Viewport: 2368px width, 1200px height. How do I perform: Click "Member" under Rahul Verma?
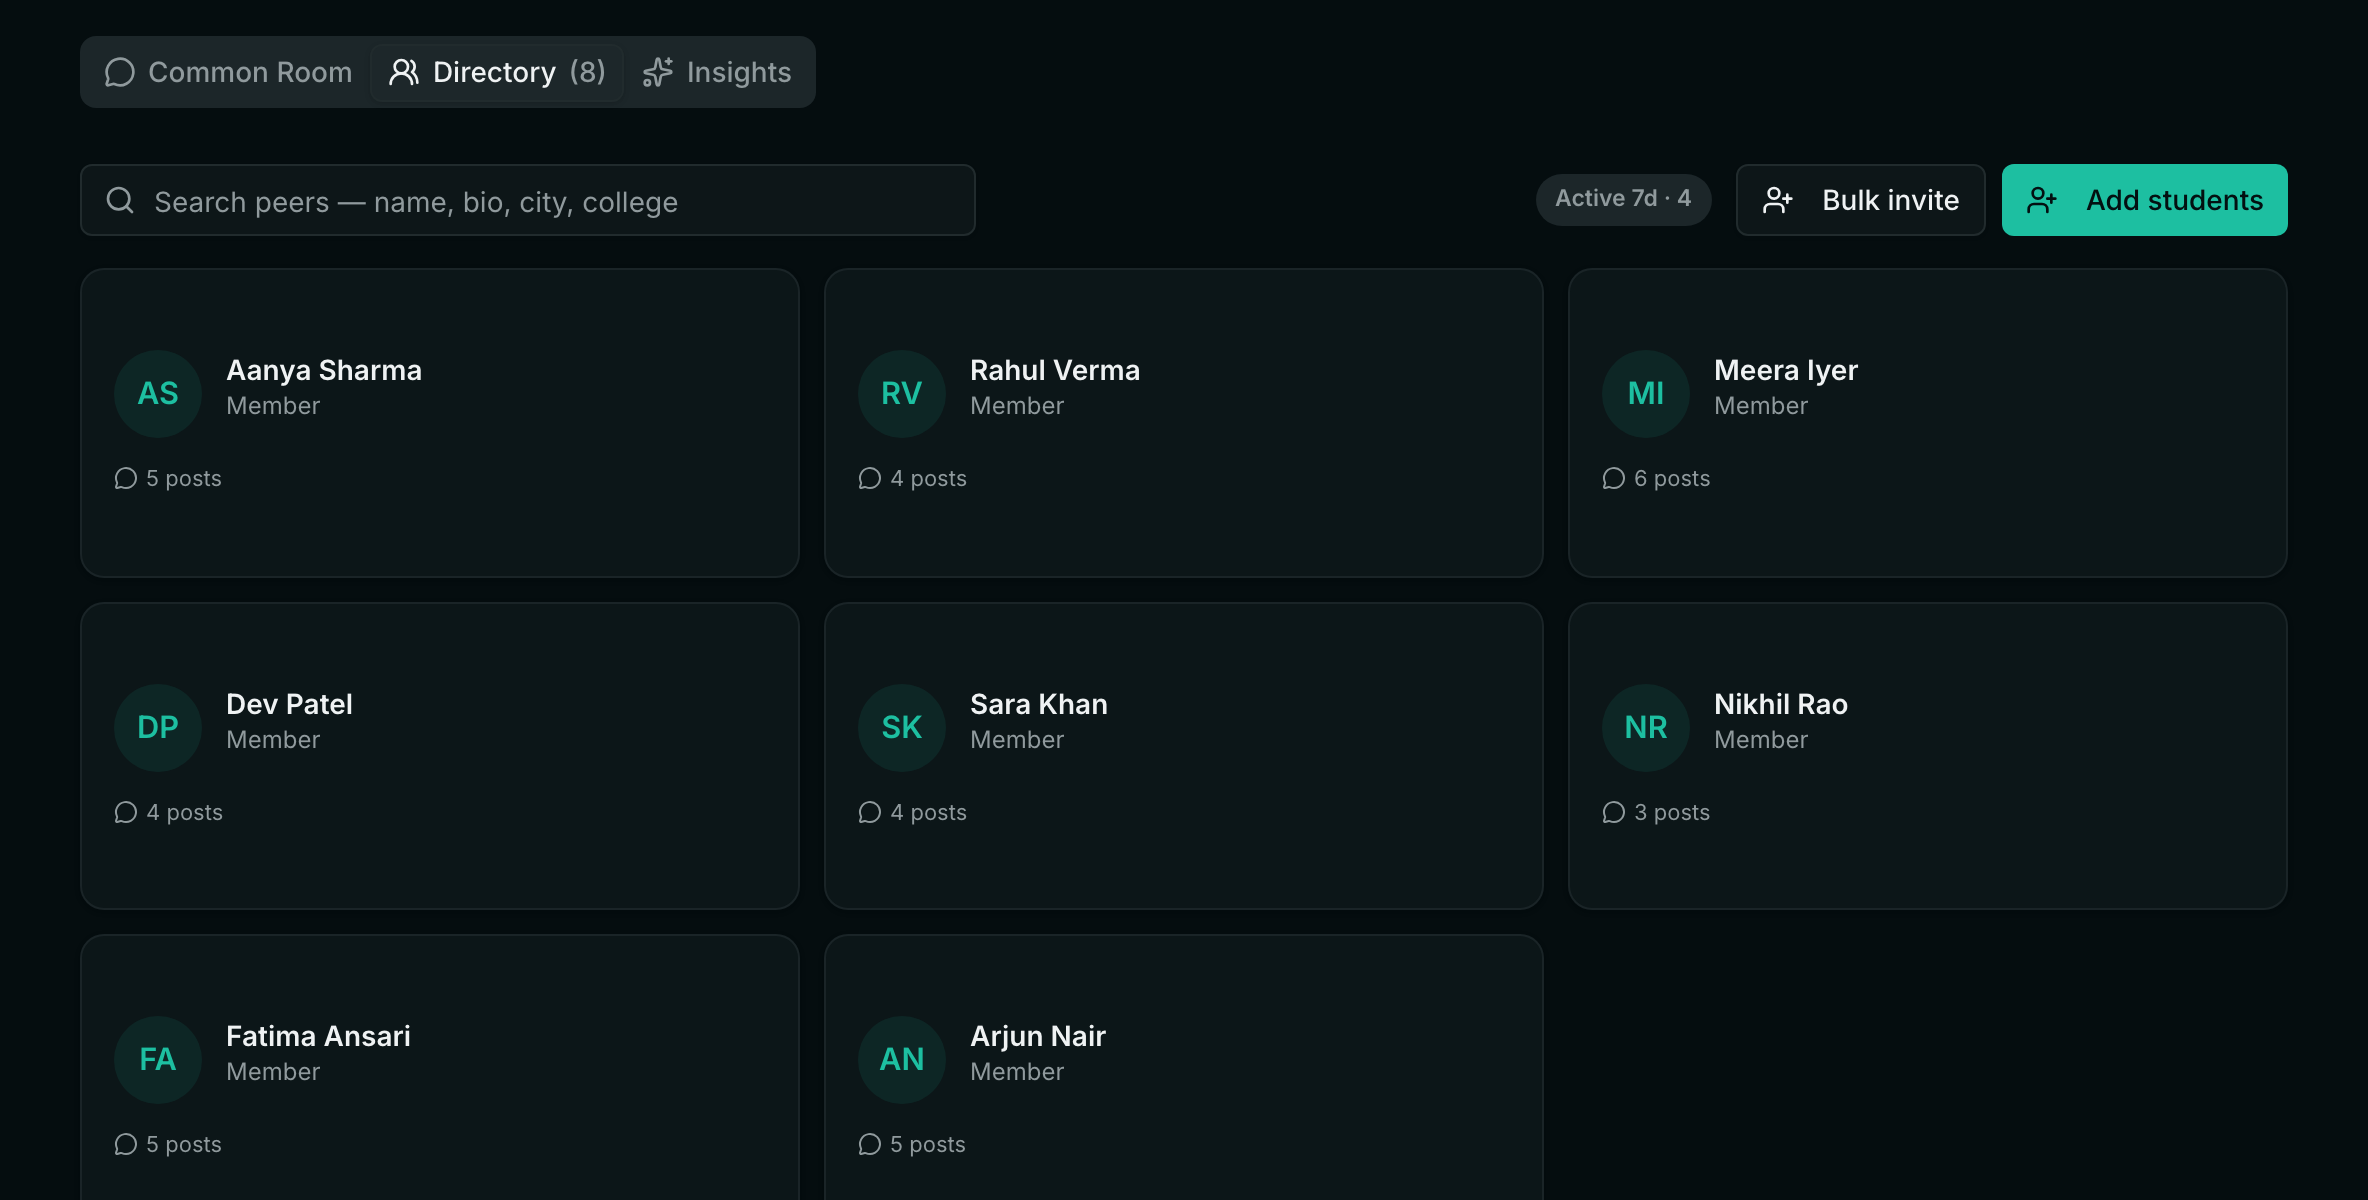[1017, 406]
